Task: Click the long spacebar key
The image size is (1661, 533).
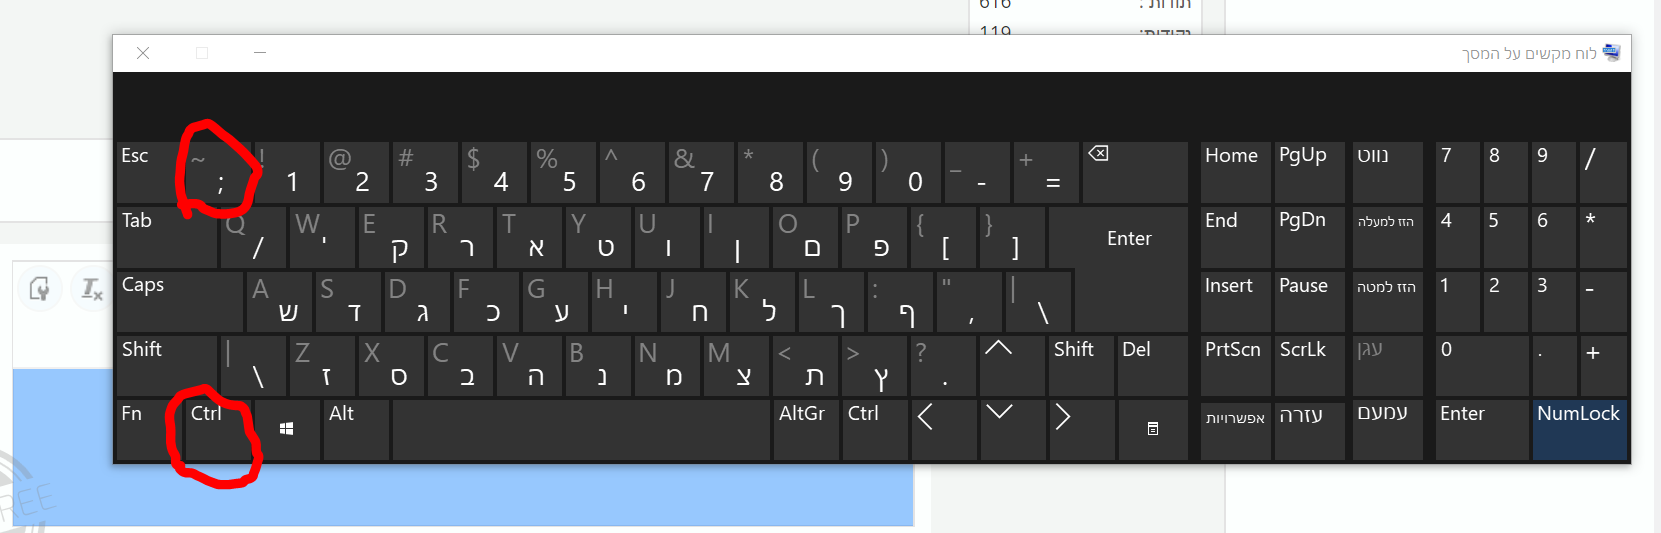Action: 581,429
